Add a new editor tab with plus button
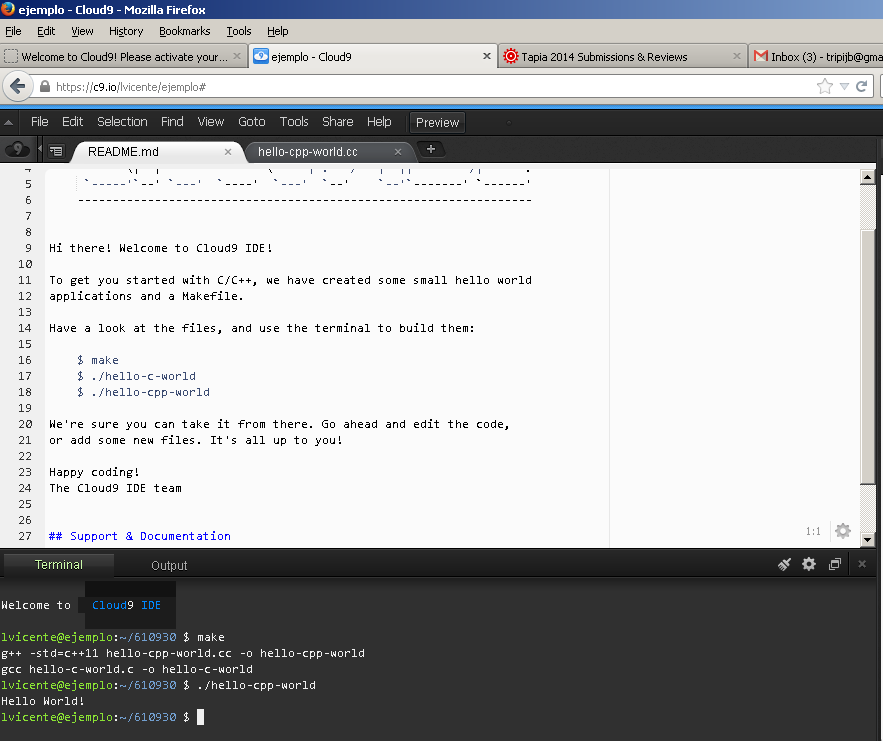Viewport: 883px width, 741px height. tap(431, 150)
